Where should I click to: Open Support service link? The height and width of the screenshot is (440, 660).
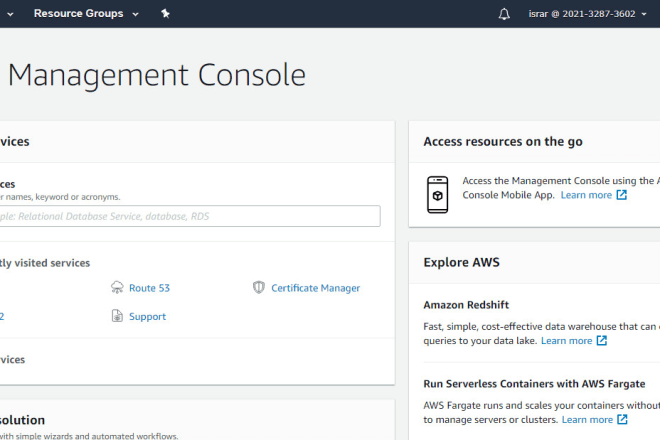[x=147, y=316]
